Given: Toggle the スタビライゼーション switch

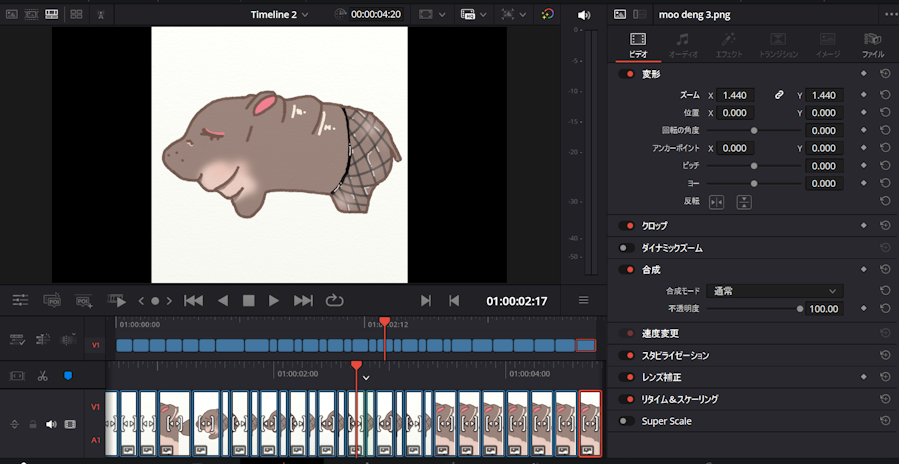Looking at the screenshot, I should point(627,356).
